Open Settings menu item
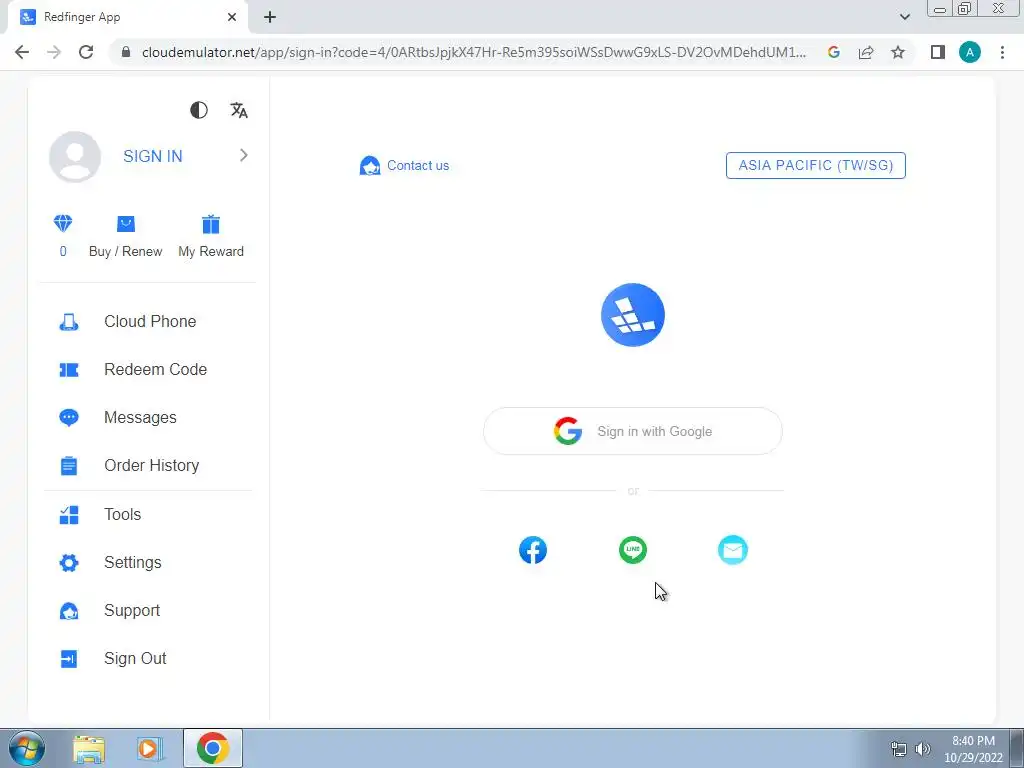Image resolution: width=1024 pixels, height=768 pixels. pos(133,562)
